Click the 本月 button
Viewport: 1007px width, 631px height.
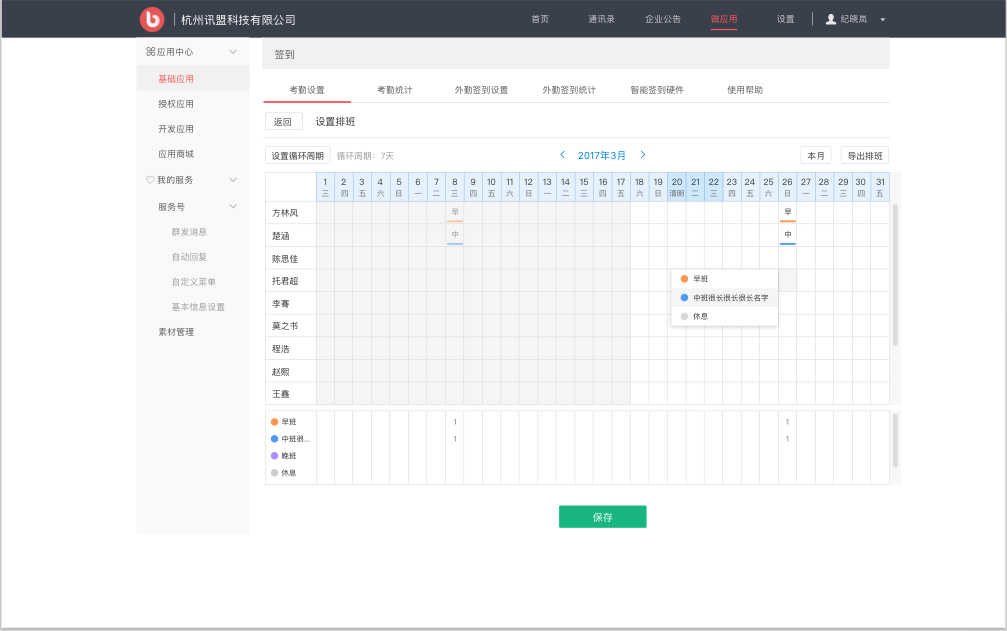click(816, 155)
